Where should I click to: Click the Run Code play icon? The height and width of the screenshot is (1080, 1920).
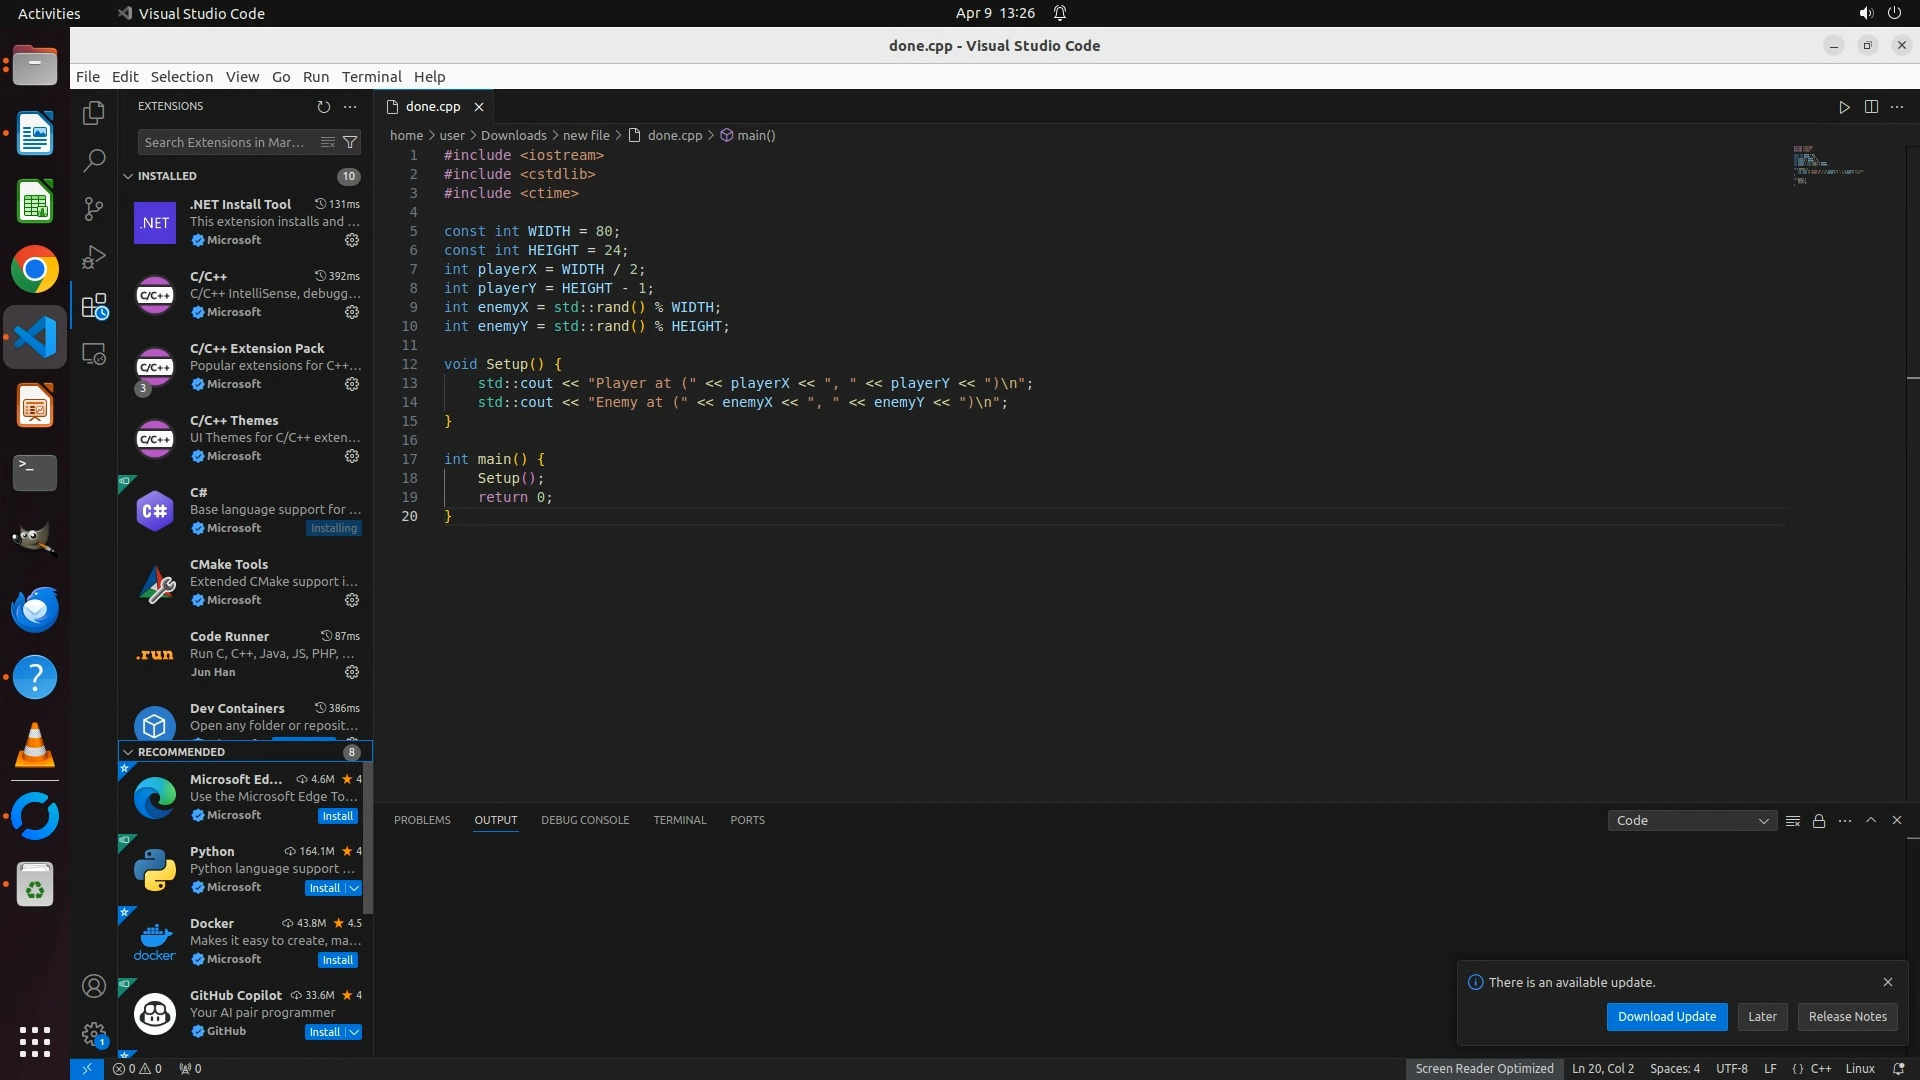pos(1844,107)
